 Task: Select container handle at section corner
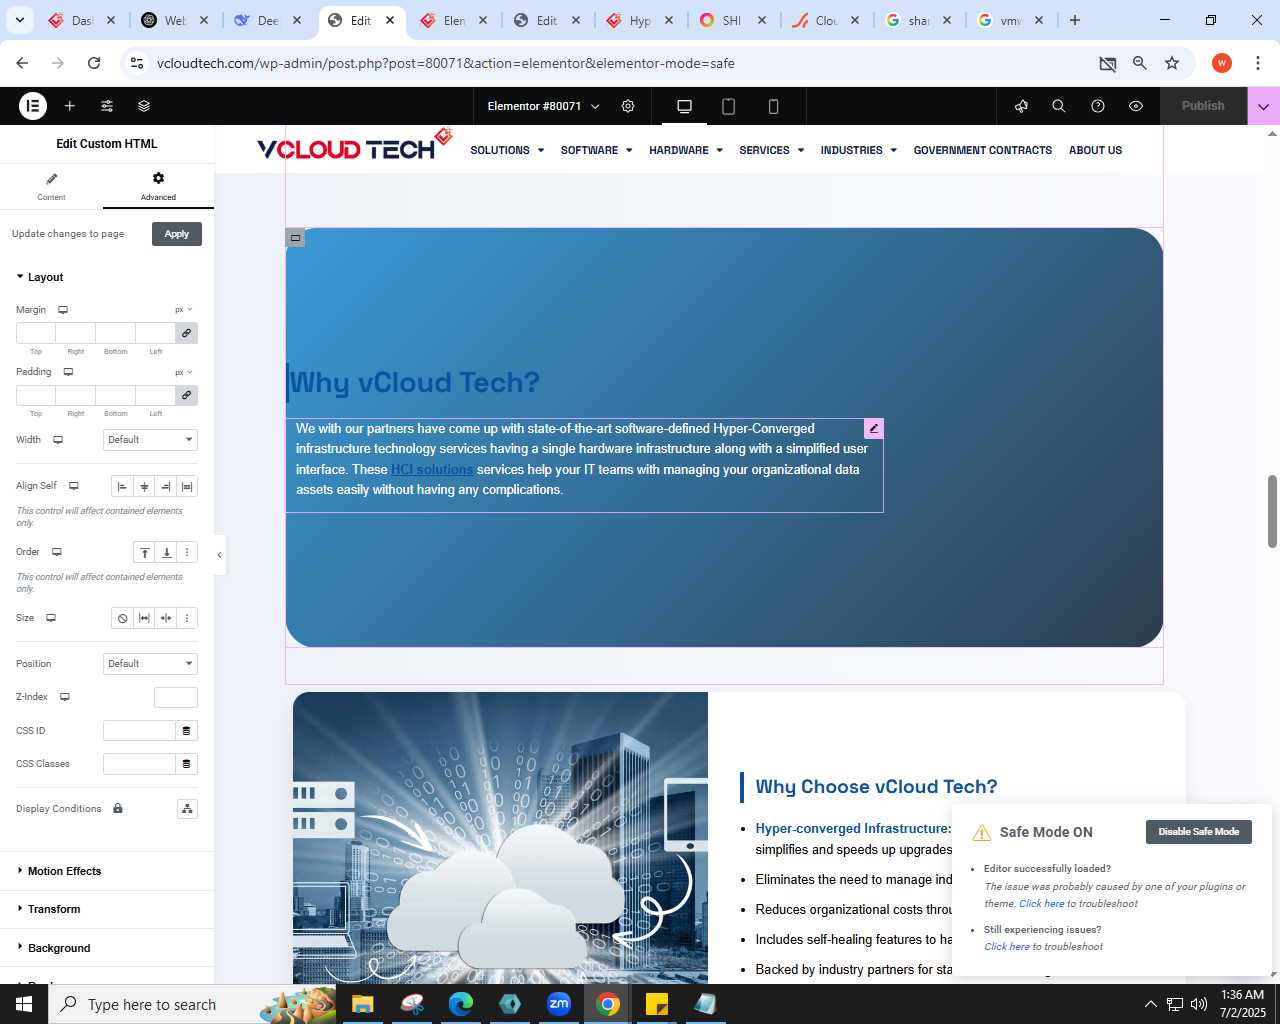tap(295, 238)
